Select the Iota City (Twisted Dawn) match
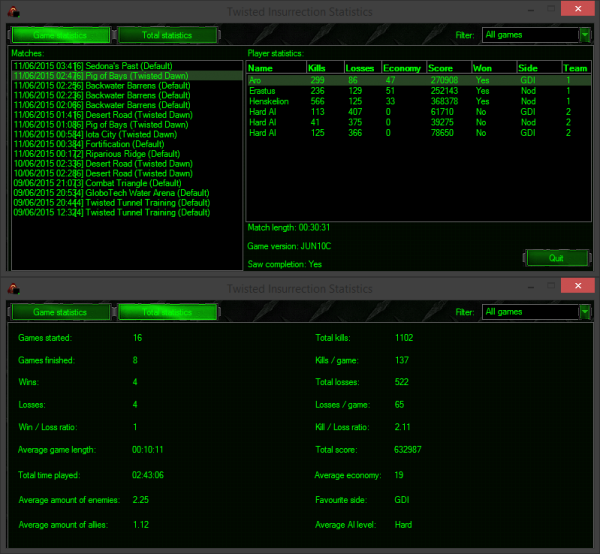Screen dimensions: 600x554 (127, 134)
